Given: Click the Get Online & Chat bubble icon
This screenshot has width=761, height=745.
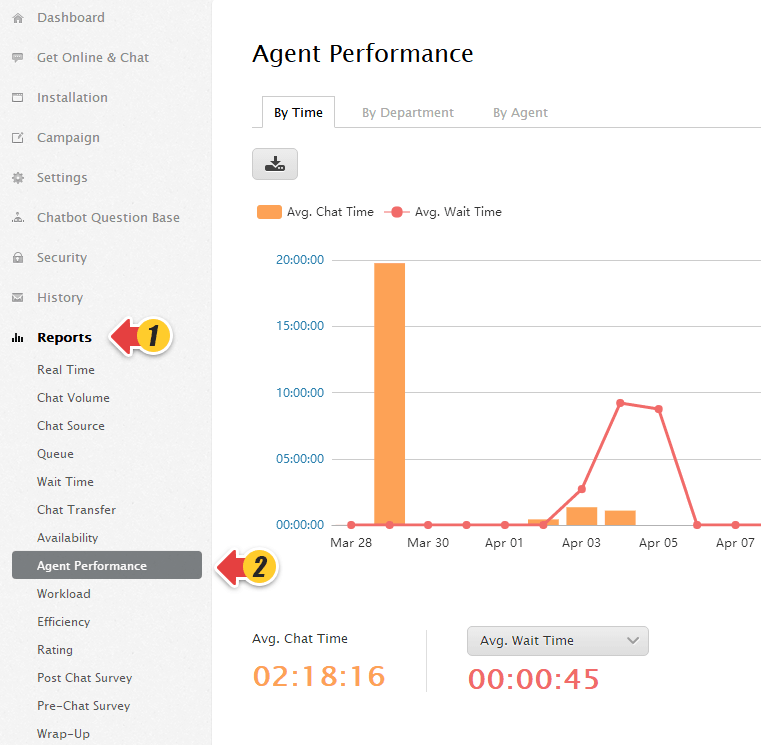Looking at the screenshot, I should coord(17,58).
